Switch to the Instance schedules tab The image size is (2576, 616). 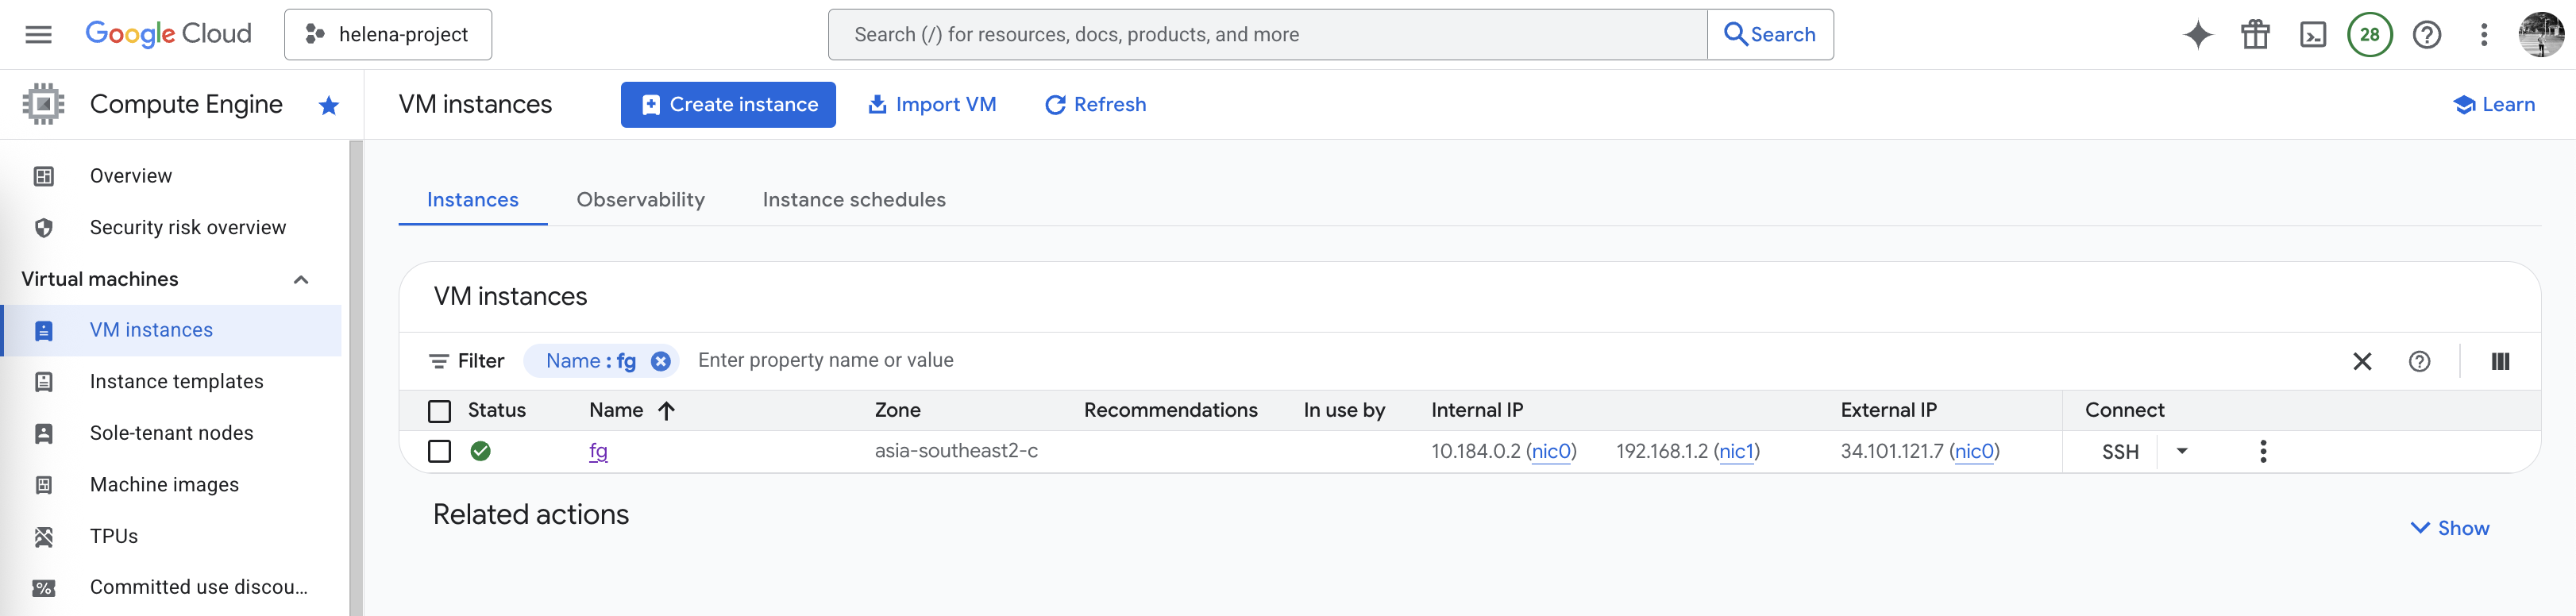tap(853, 200)
